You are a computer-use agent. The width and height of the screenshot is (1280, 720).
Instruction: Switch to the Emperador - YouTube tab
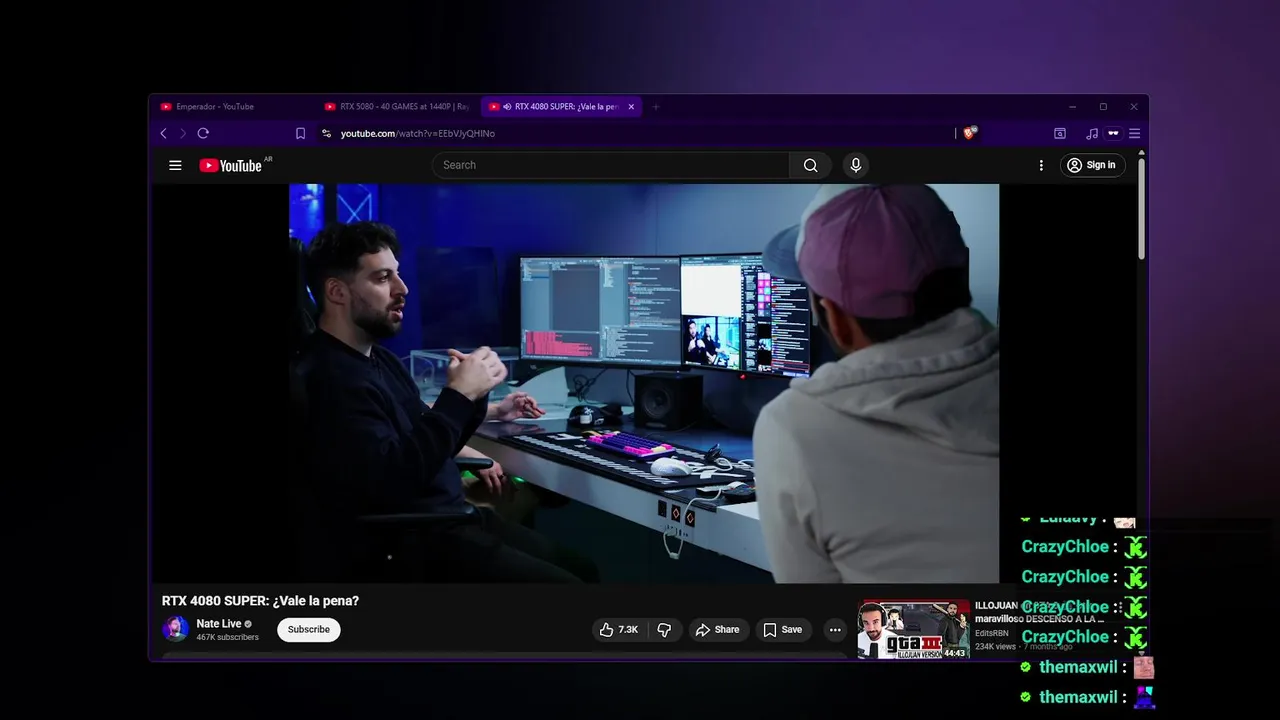(235, 107)
